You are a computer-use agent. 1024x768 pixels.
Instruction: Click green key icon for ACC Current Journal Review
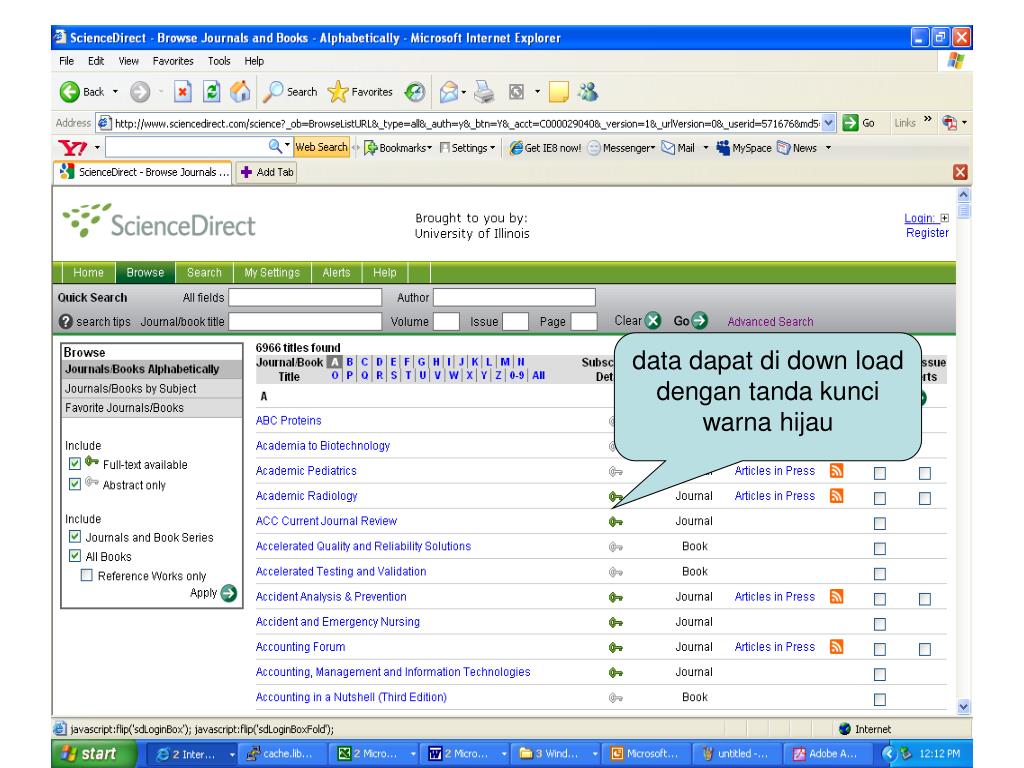[x=615, y=521]
